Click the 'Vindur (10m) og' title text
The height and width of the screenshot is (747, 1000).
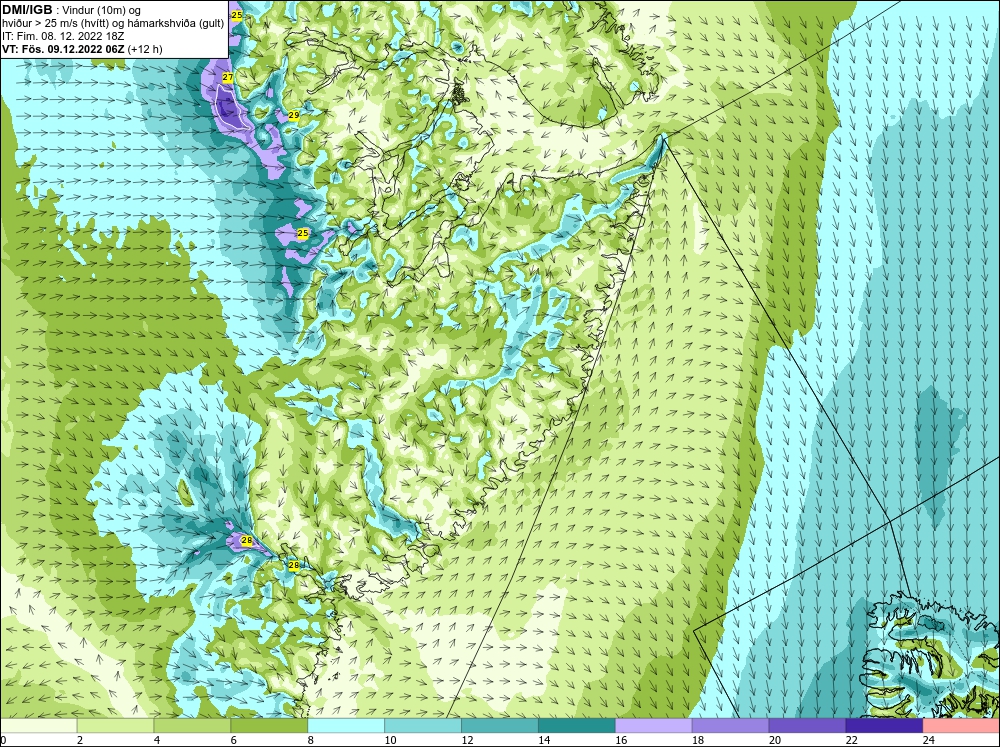point(103,10)
